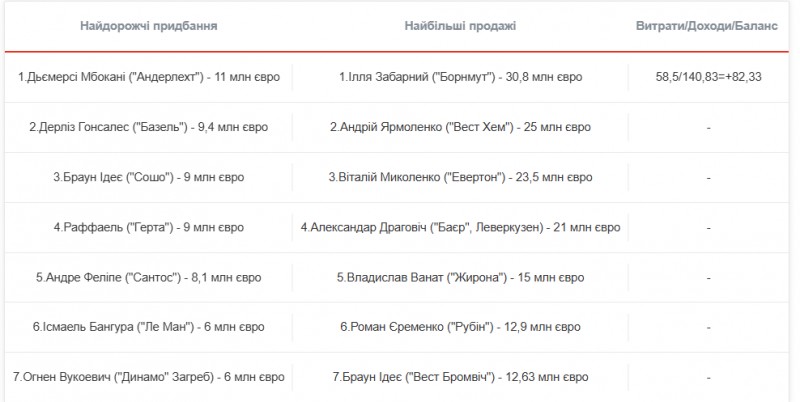The width and height of the screenshot is (800, 402).
Task: Select the Дьємерсі Мбокані "Андерлехт" cell
Action: pyautogui.click(x=149, y=77)
